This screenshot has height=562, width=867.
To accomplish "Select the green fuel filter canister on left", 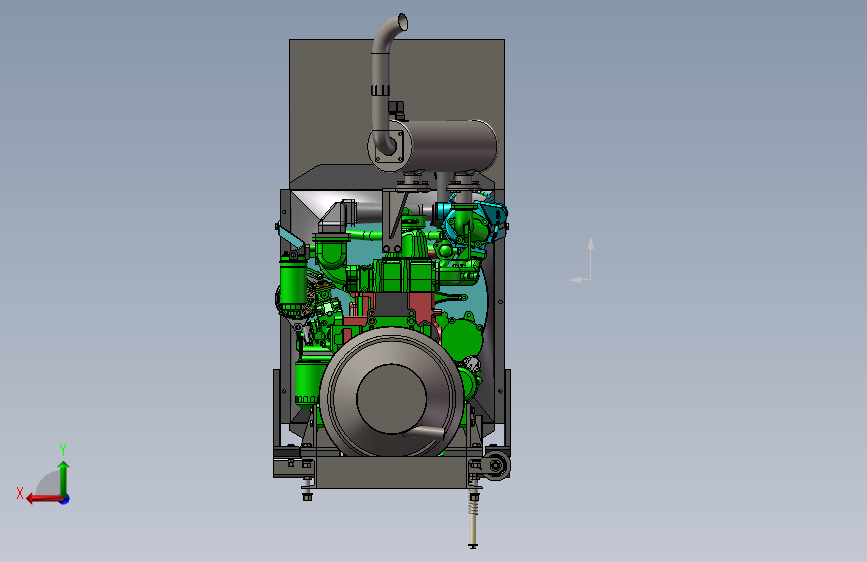I will click(x=293, y=285).
